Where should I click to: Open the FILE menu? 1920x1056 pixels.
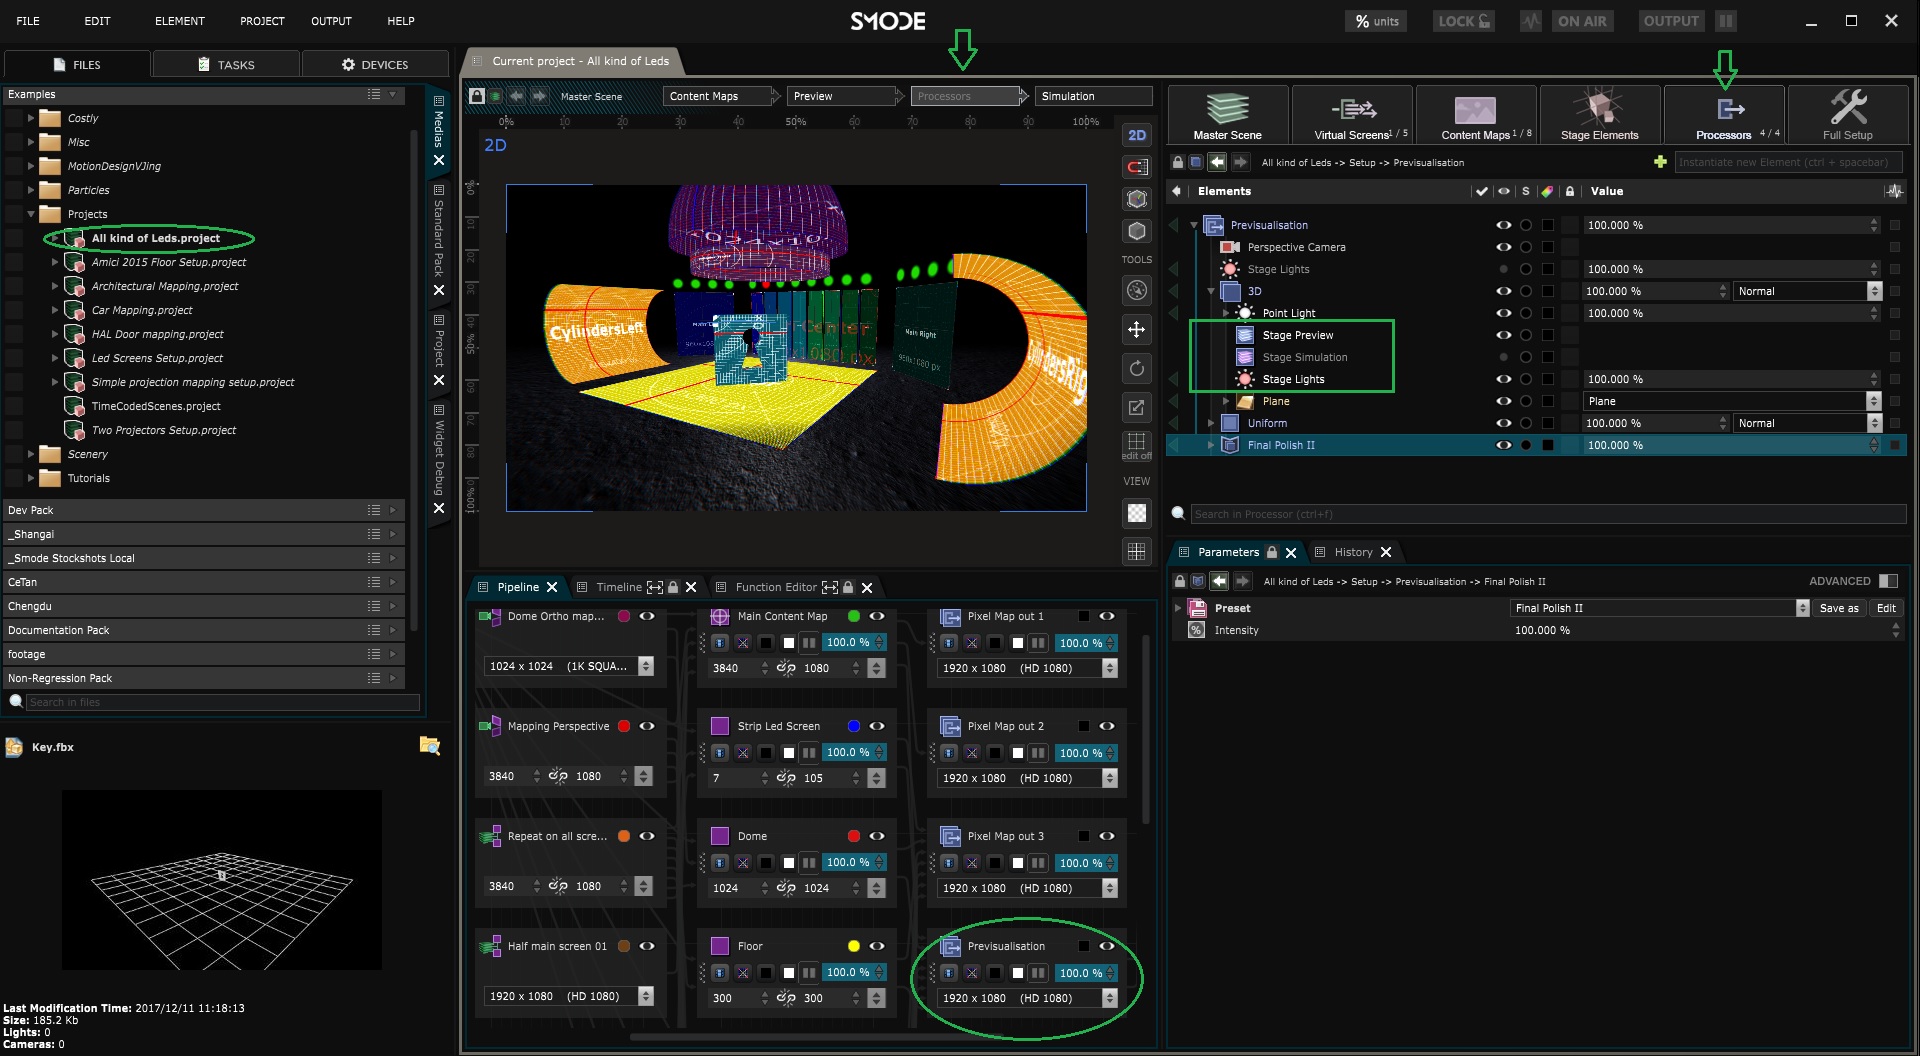(x=28, y=21)
